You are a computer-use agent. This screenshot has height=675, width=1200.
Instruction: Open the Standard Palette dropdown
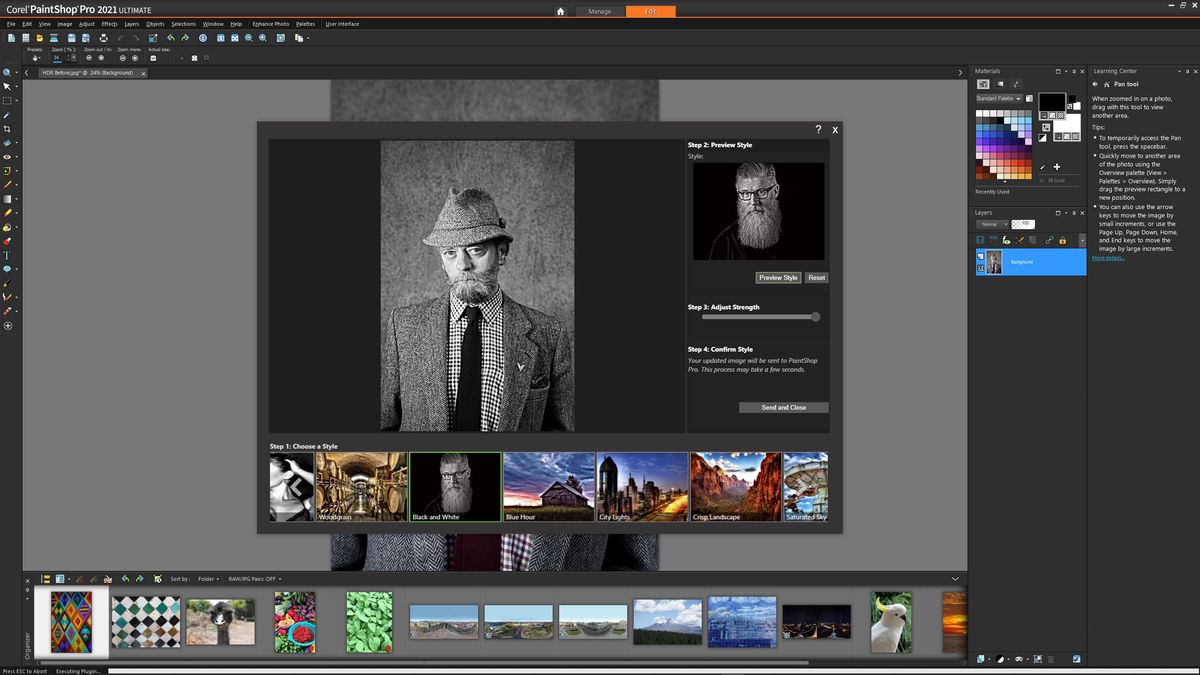tap(1000, 98)
